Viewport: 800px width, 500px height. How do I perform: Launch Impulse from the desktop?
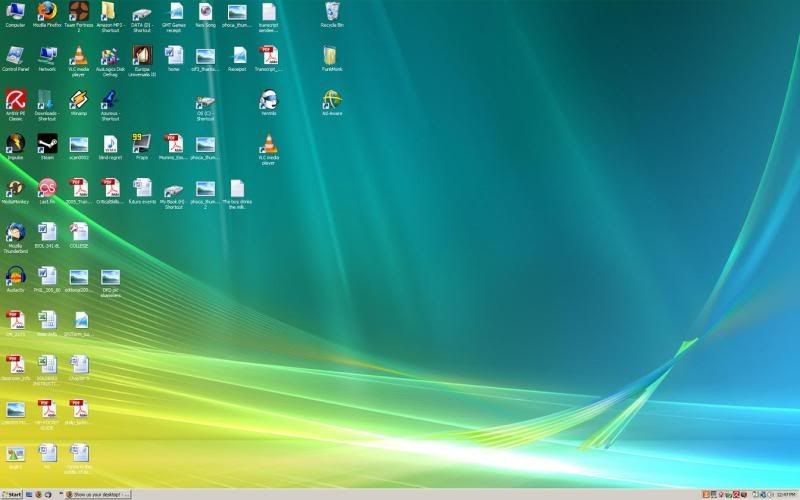click(15, 146)
